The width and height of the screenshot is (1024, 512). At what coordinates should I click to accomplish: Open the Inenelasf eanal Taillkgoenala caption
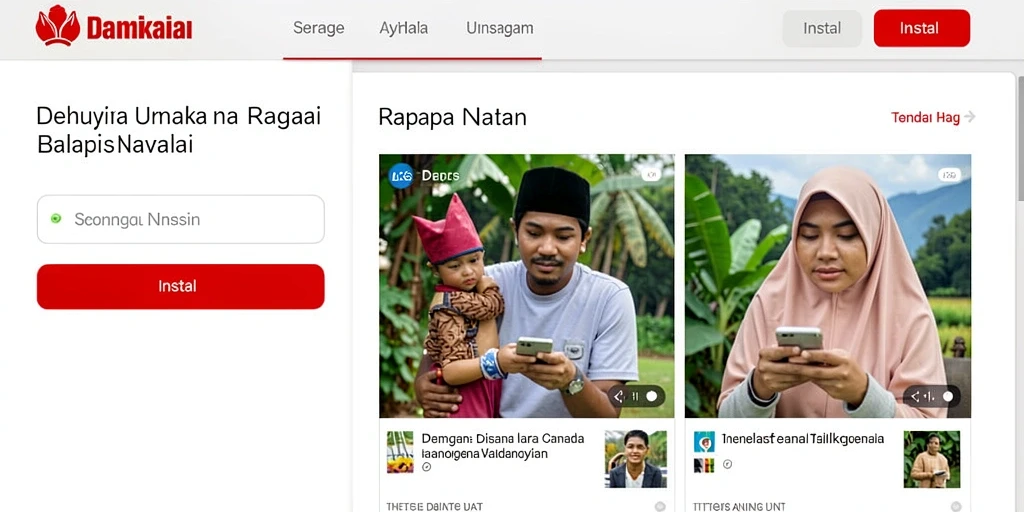point(803,438)
